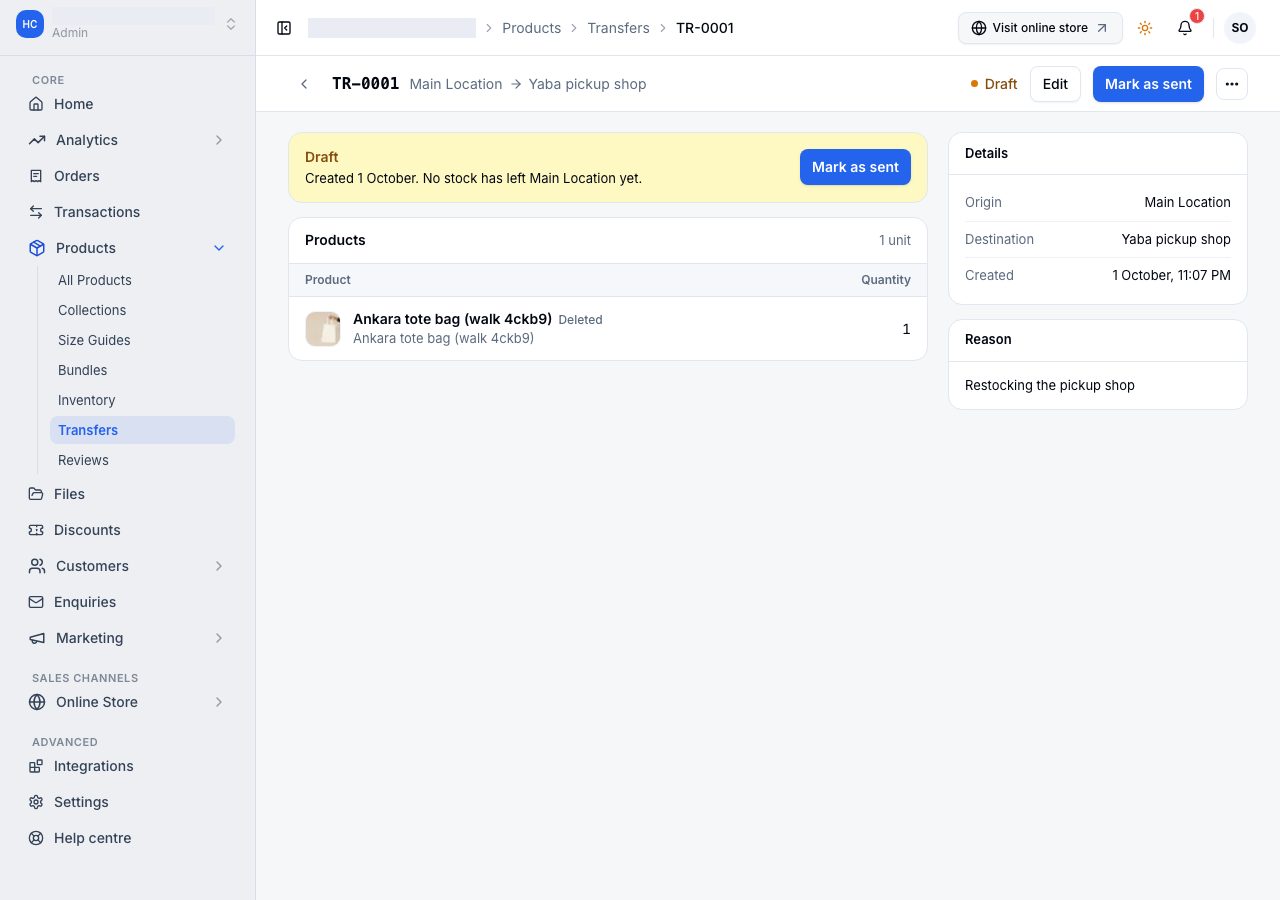1280x900 pixels.
Task: Click the Help centre lifebuoy icon
Action: click(x=36, y=838)
